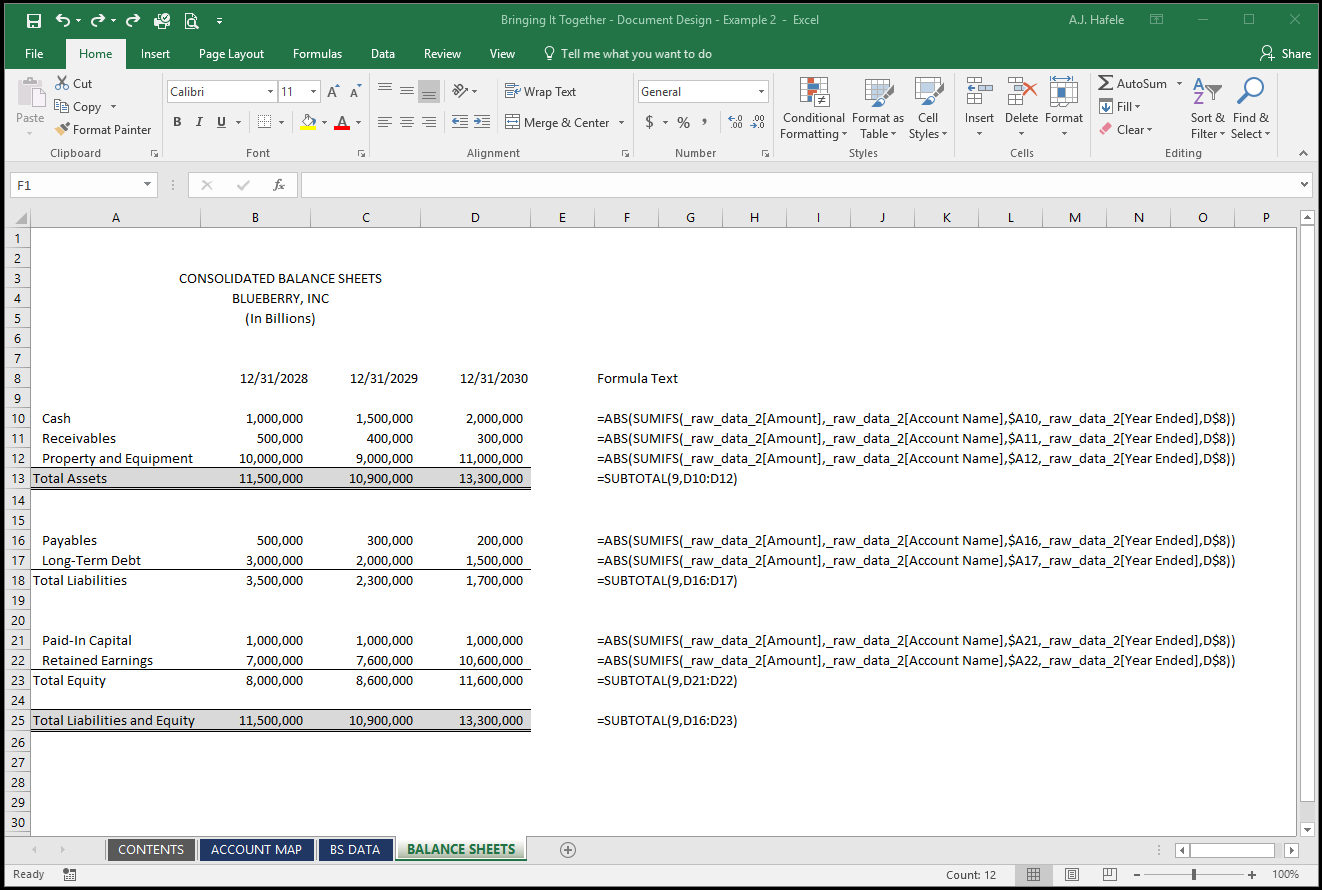The image size is (1322, 890).
Task: Click the Increase Indent icon
Action: tap(482, 122)
